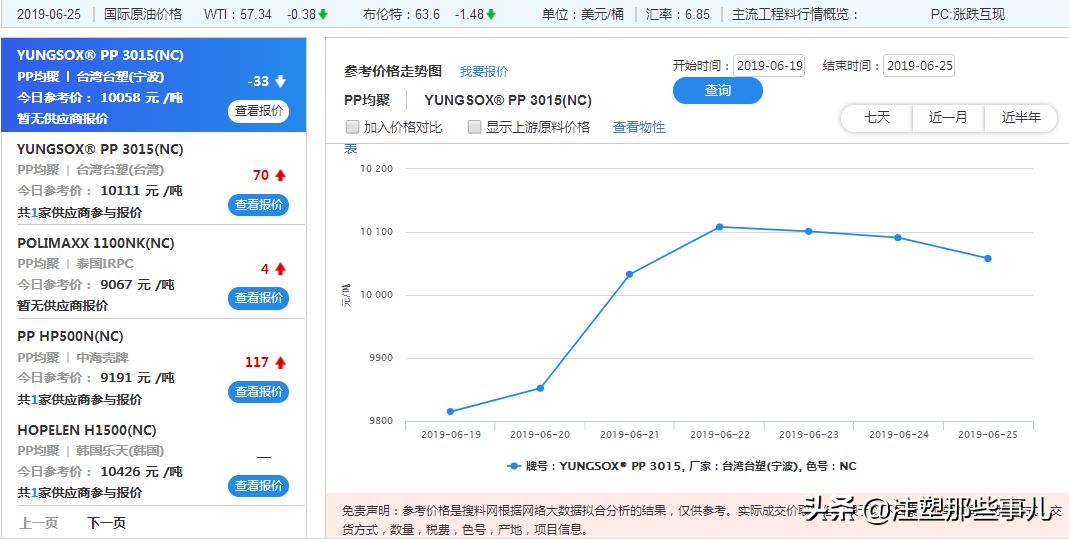Enable the 显示上游原料价格 checkbox
The height and width of the screenshot is (539, 1069).
pyautogui.click(x=475, y=127)
